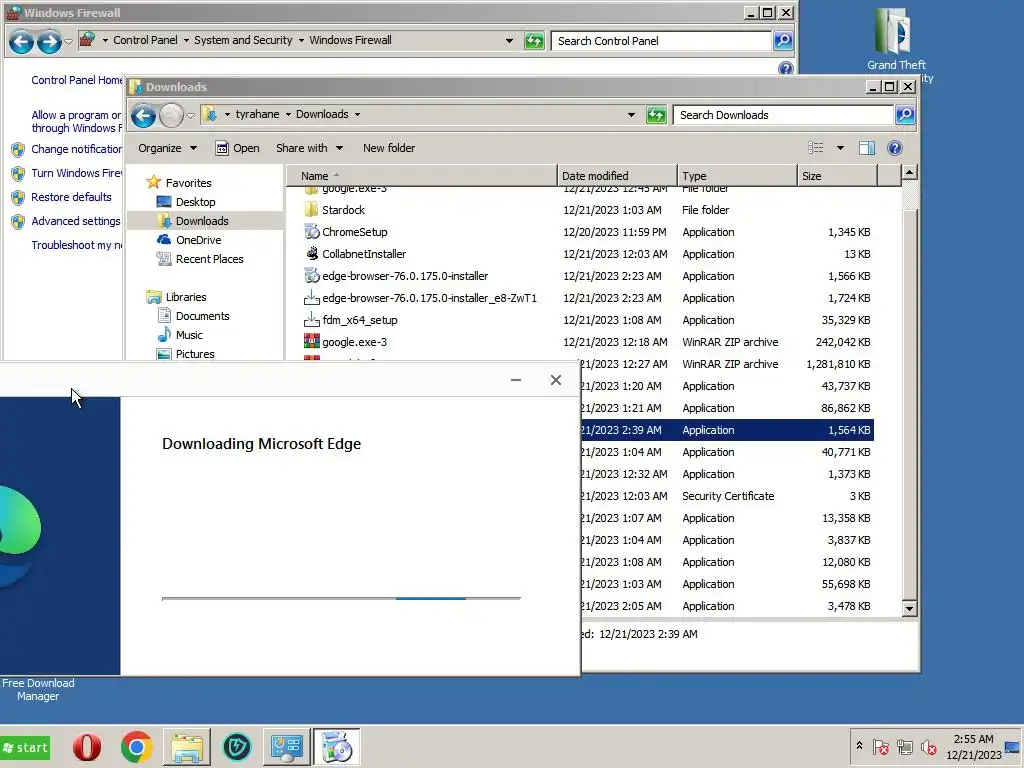Expand Firewall address bar history dropdown

[509, 41]
